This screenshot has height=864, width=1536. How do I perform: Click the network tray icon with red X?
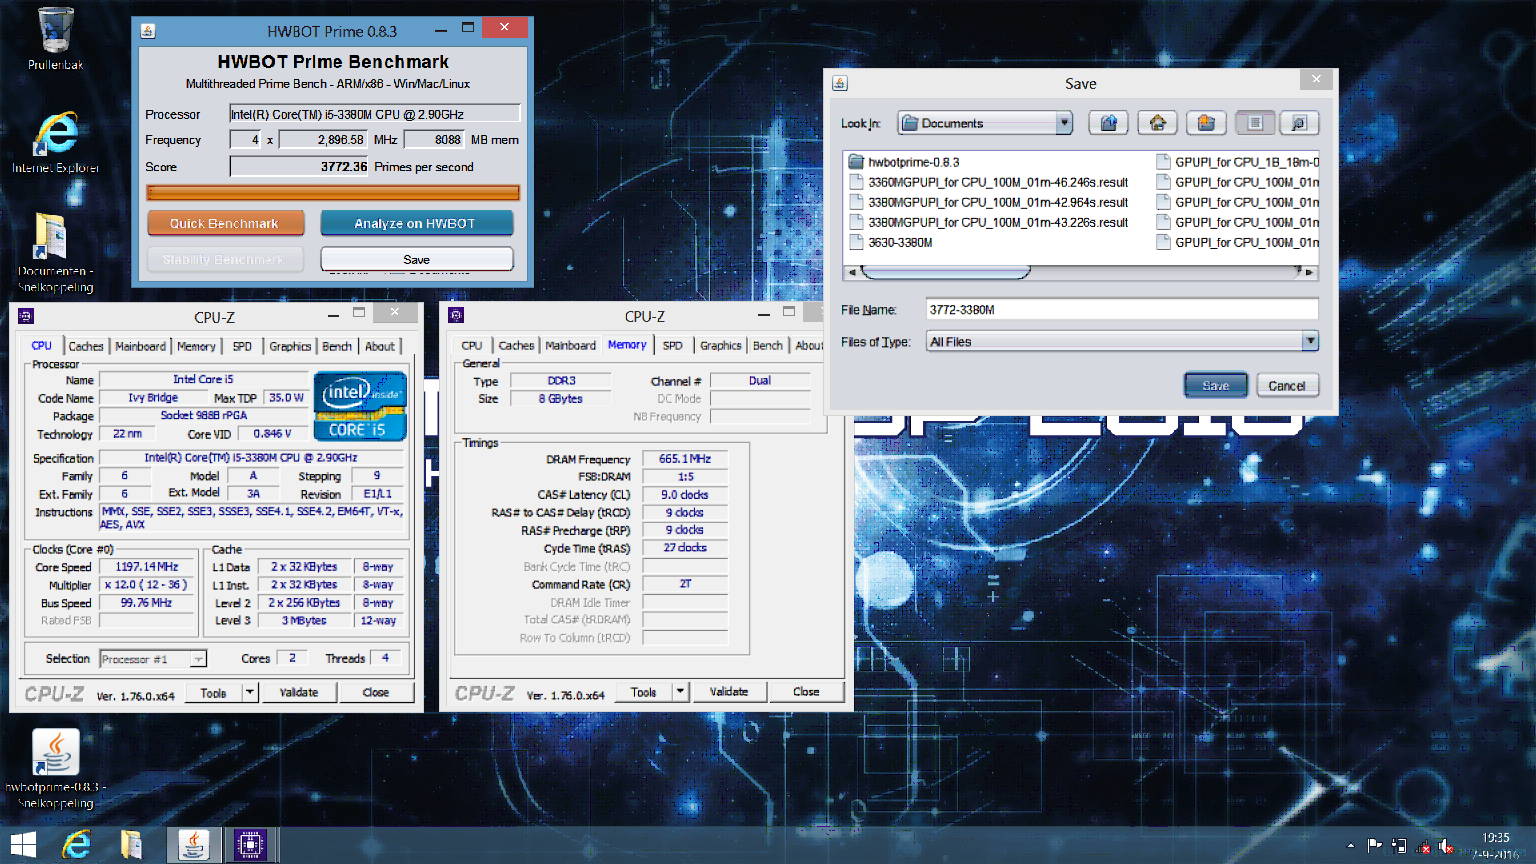1423,847
